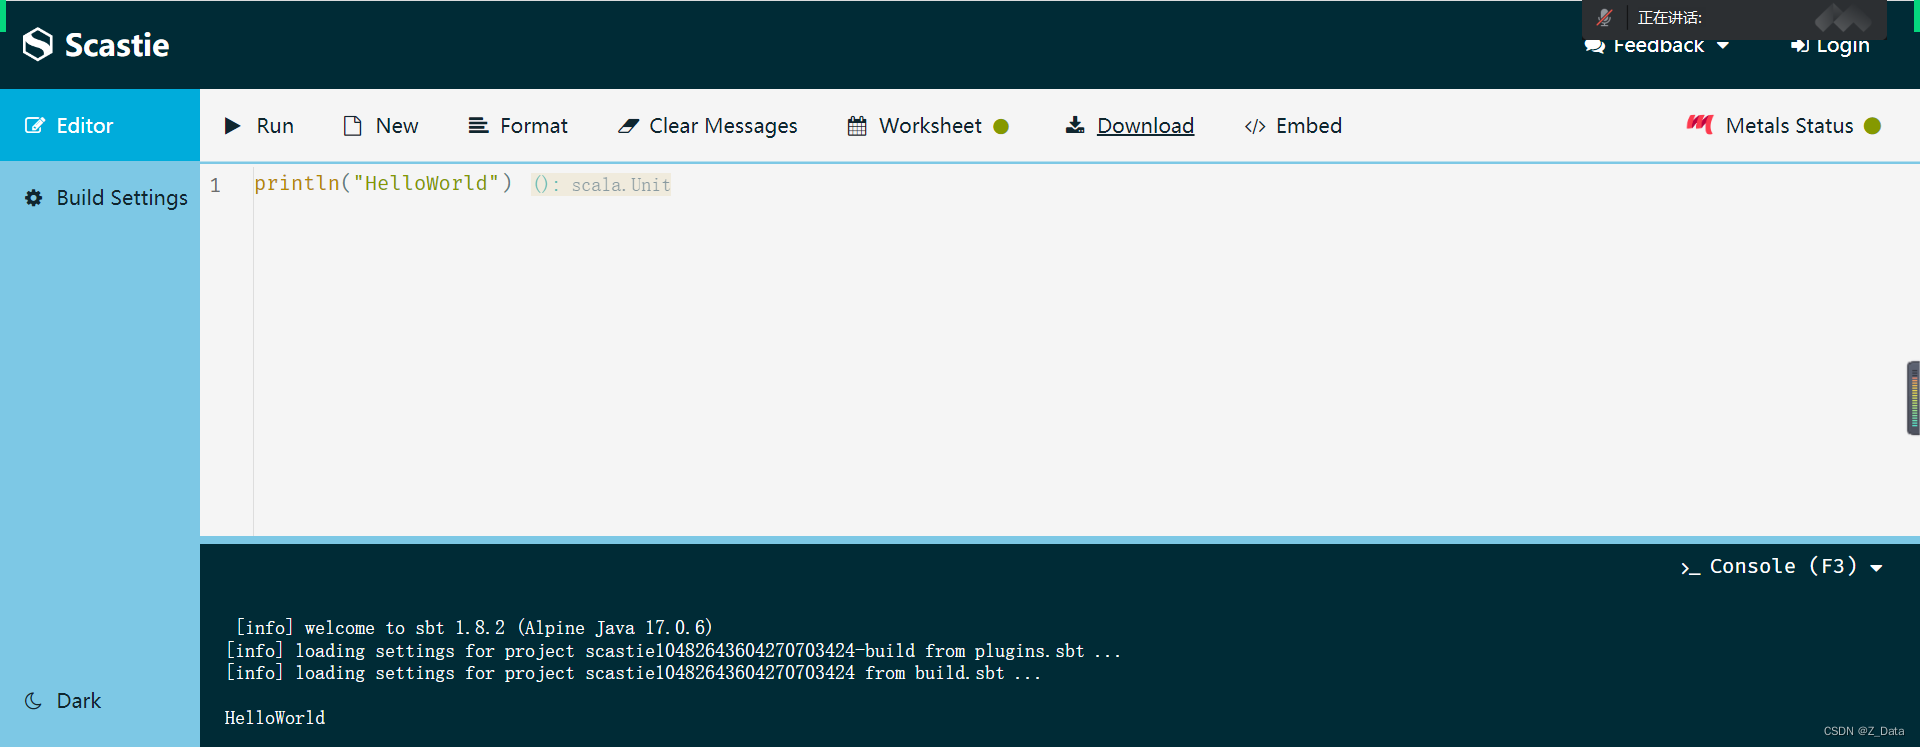Click the Build Settings gear icon
The width and height of the screenshot is (1920, 747).
pos(34,198)
